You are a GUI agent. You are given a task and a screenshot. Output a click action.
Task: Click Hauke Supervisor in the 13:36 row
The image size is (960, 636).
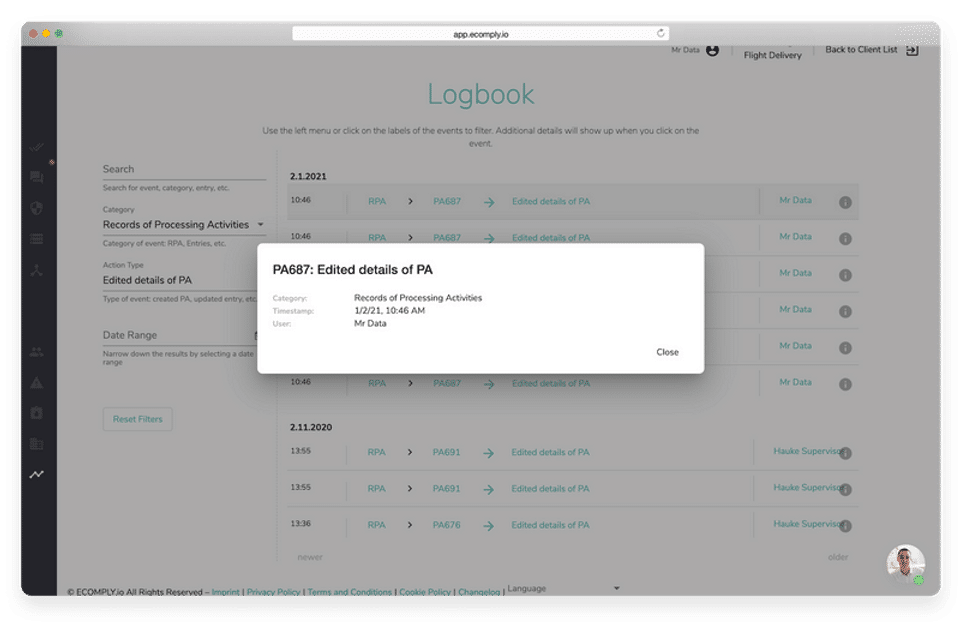(x=807, y=524)
